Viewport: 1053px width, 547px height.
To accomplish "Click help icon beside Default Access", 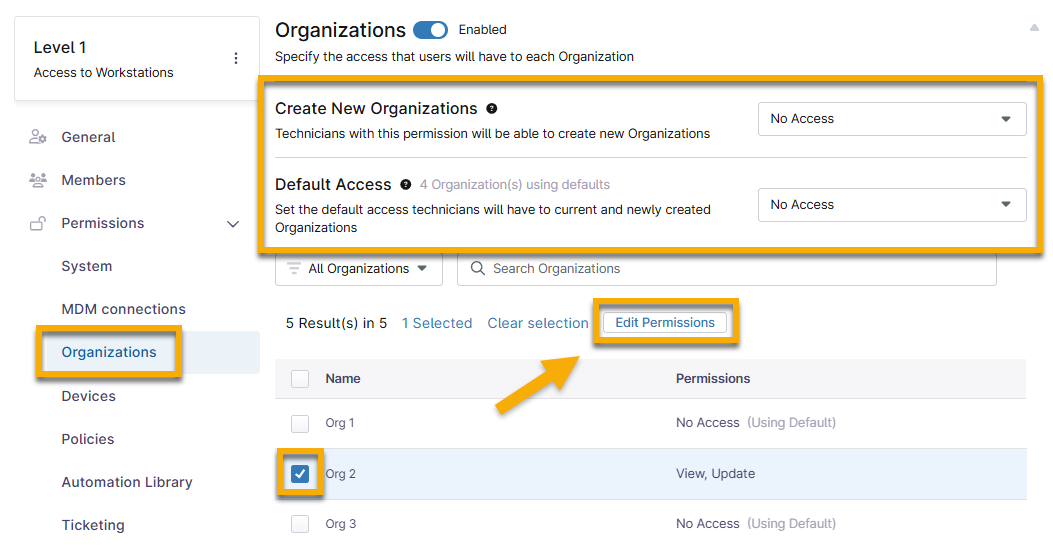I will pos(405,184).
